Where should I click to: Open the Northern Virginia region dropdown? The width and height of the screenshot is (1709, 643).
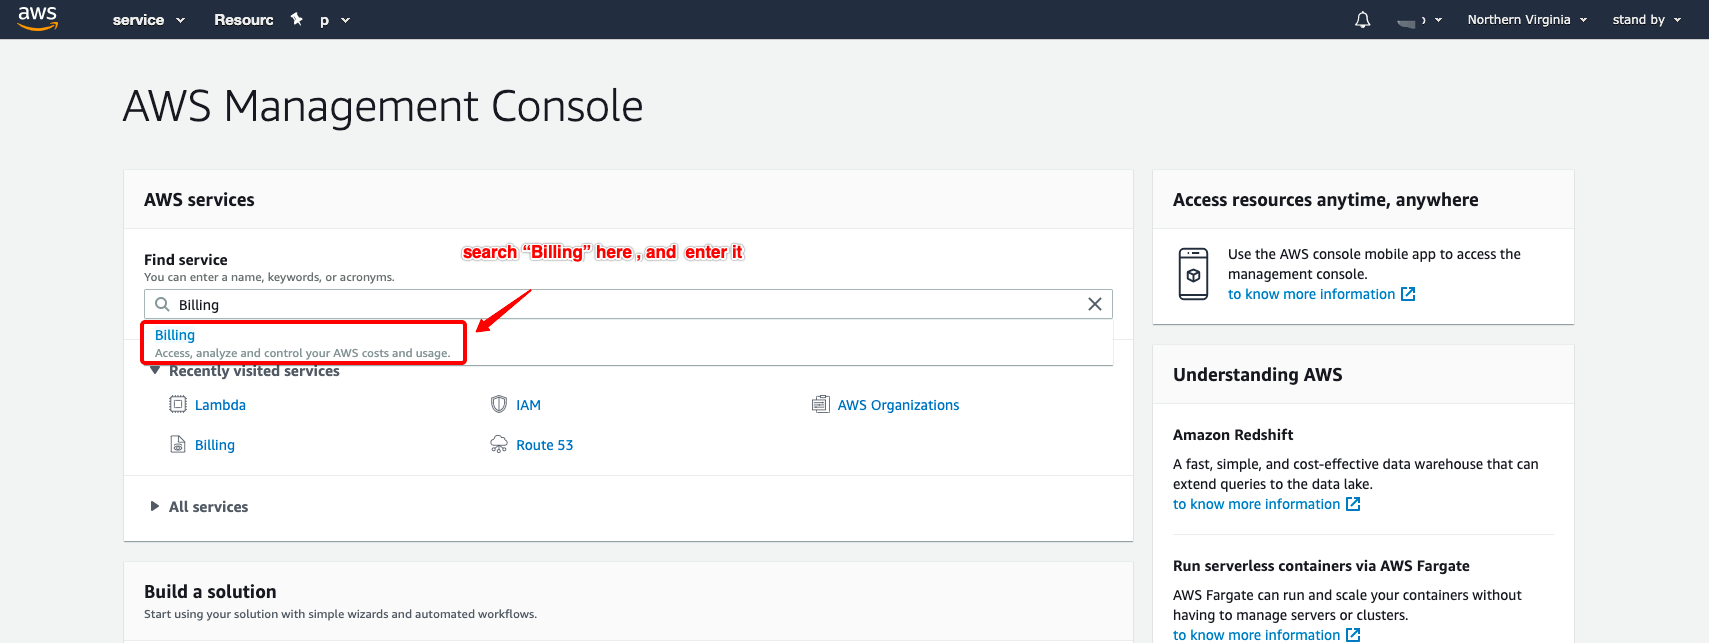pos(1527,20)
